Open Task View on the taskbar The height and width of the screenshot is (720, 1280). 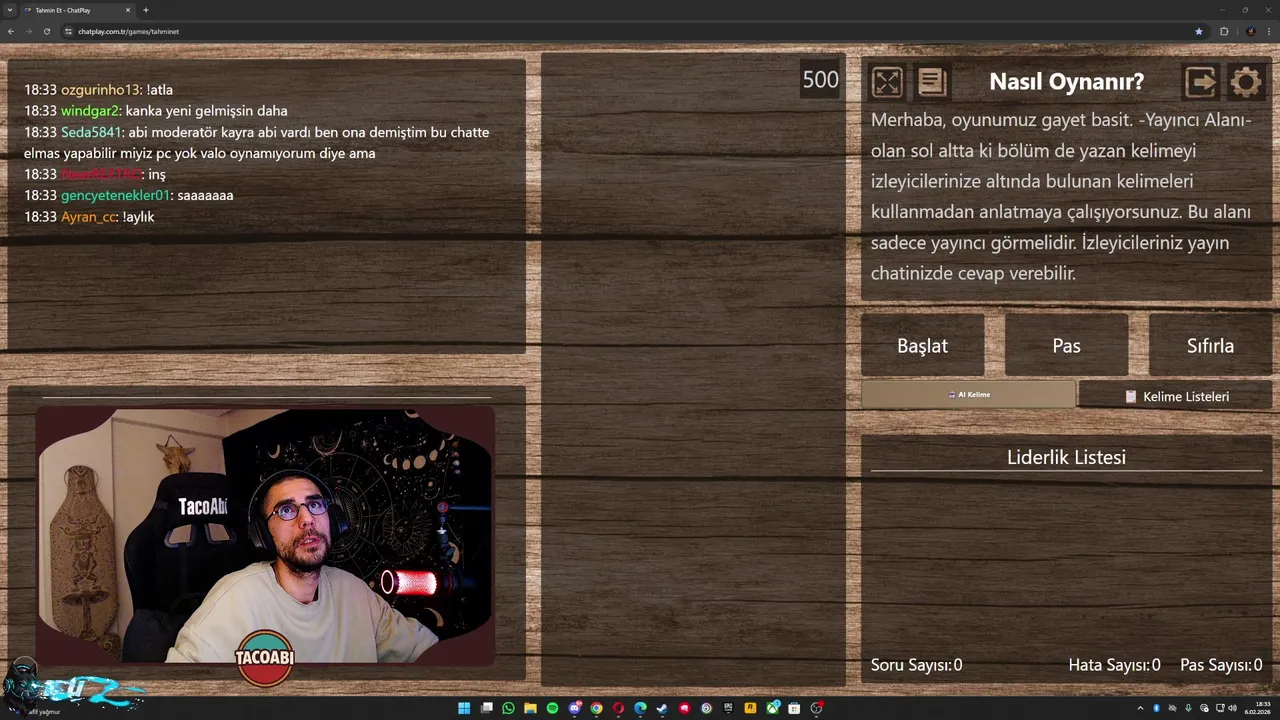[486, 708]
